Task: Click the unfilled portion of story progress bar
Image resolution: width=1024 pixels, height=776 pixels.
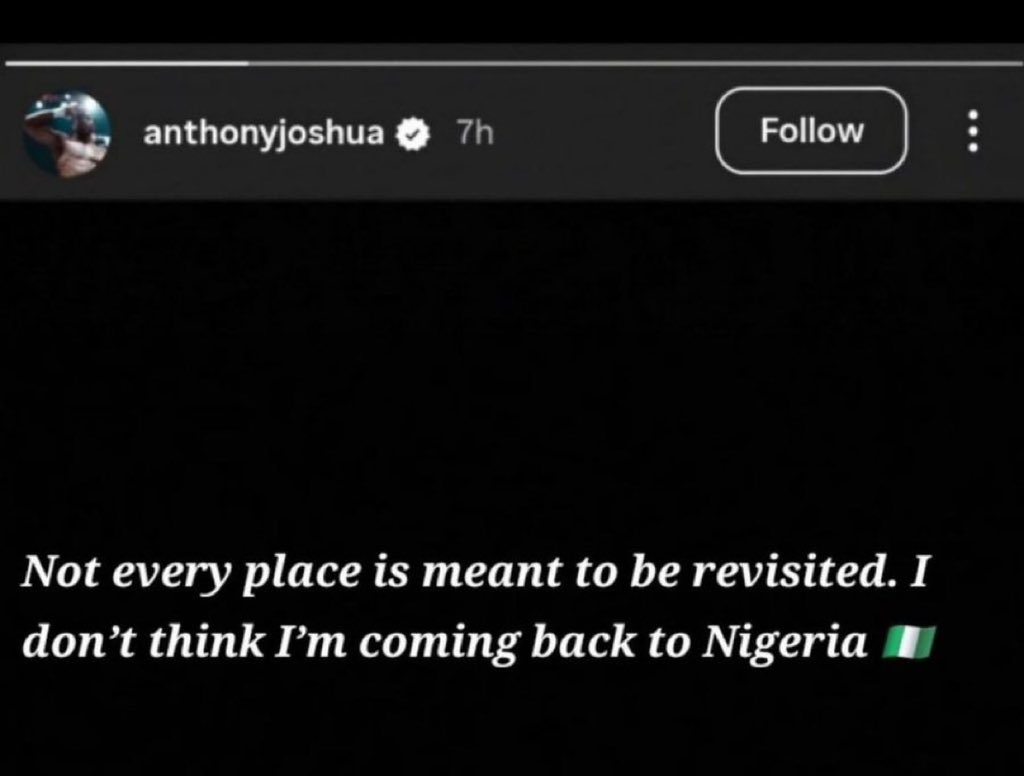Action: pyautogui.click(x=630, y=63)
